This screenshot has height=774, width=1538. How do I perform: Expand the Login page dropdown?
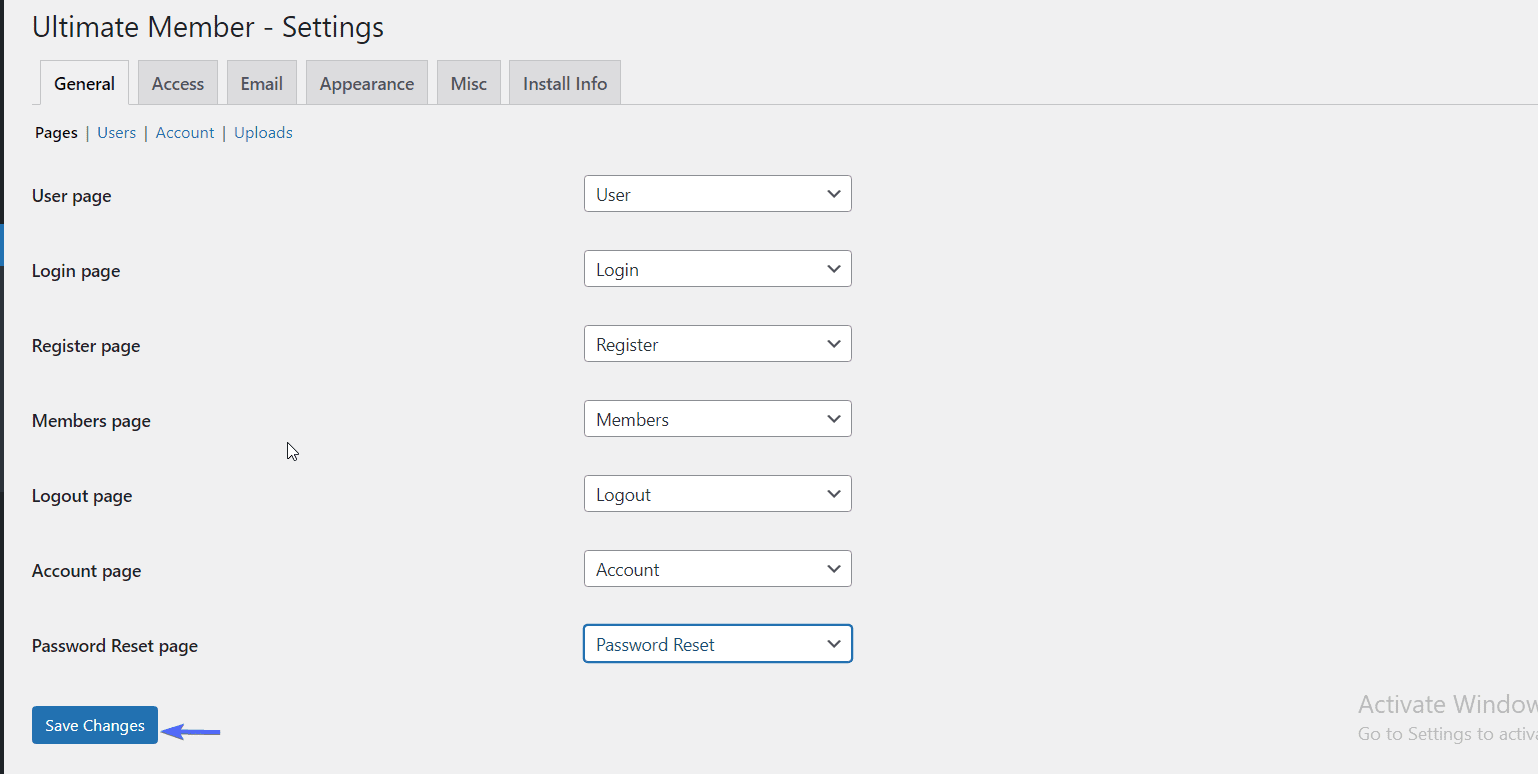pos(718,269)
